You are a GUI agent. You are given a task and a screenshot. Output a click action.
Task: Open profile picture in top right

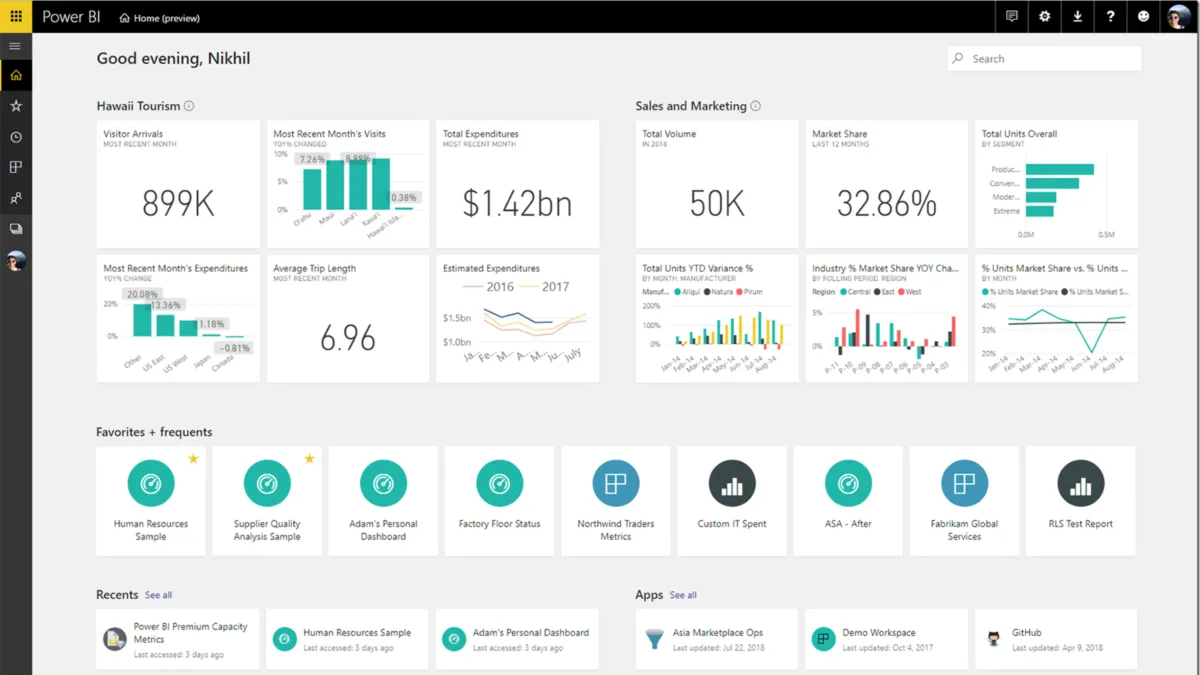coord(1179,16)
